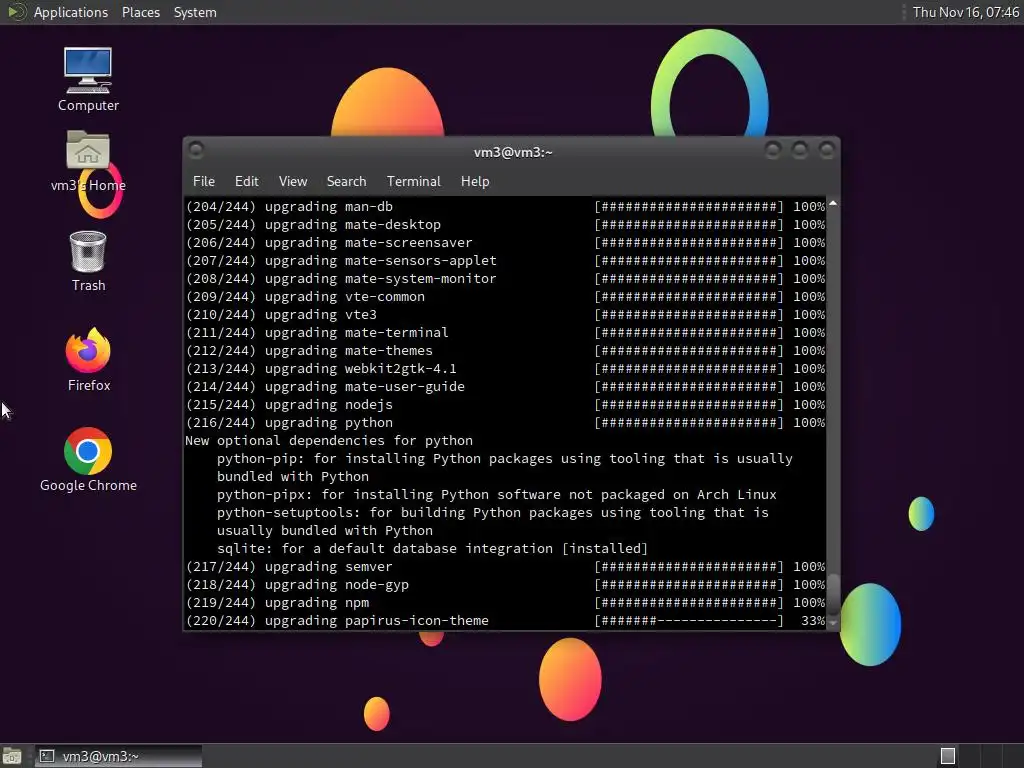Launch Google Chrome from the desktop
Image resolution: width=1024 pixels, height=768 pixels.
(x=88, y=459)
